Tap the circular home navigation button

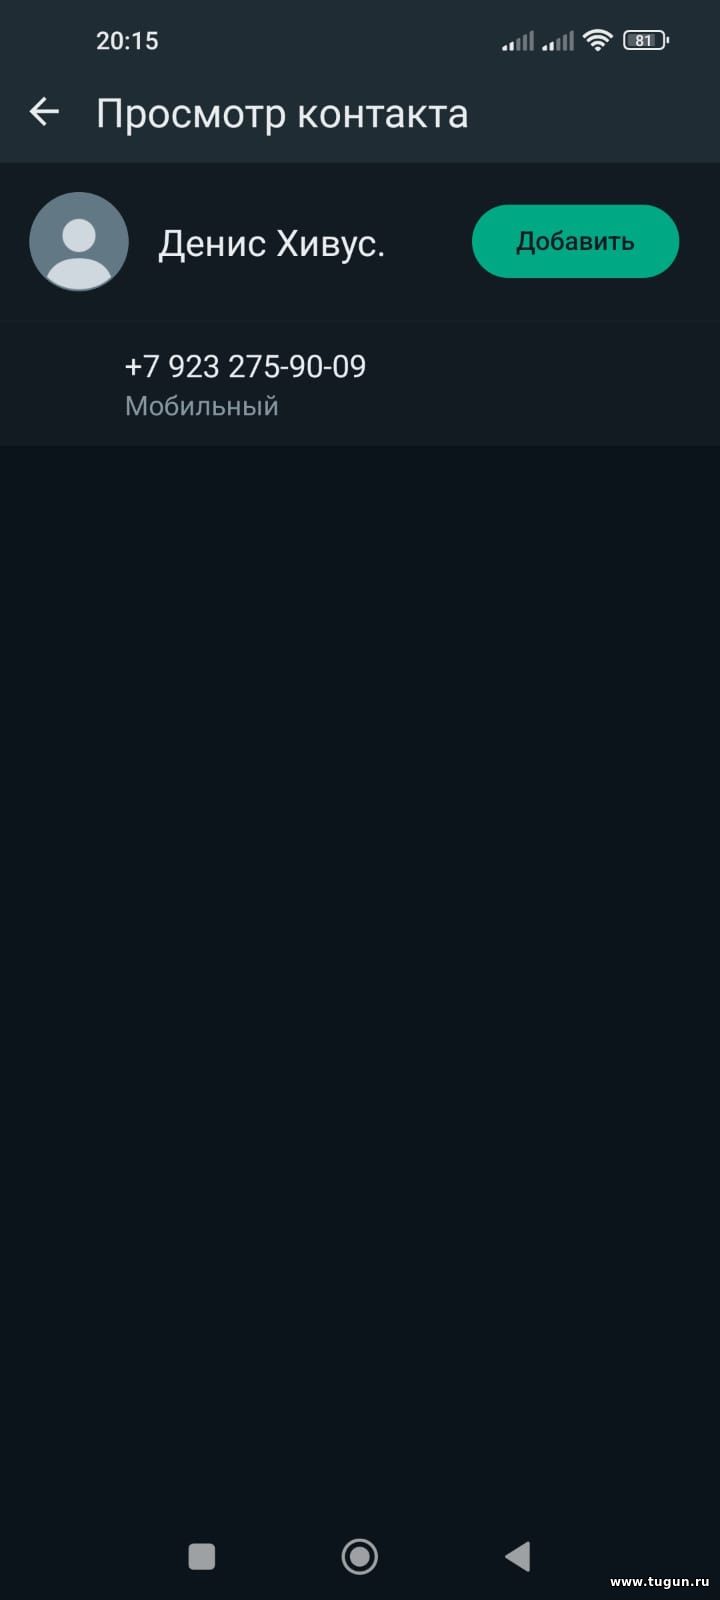pos(360,1556)
